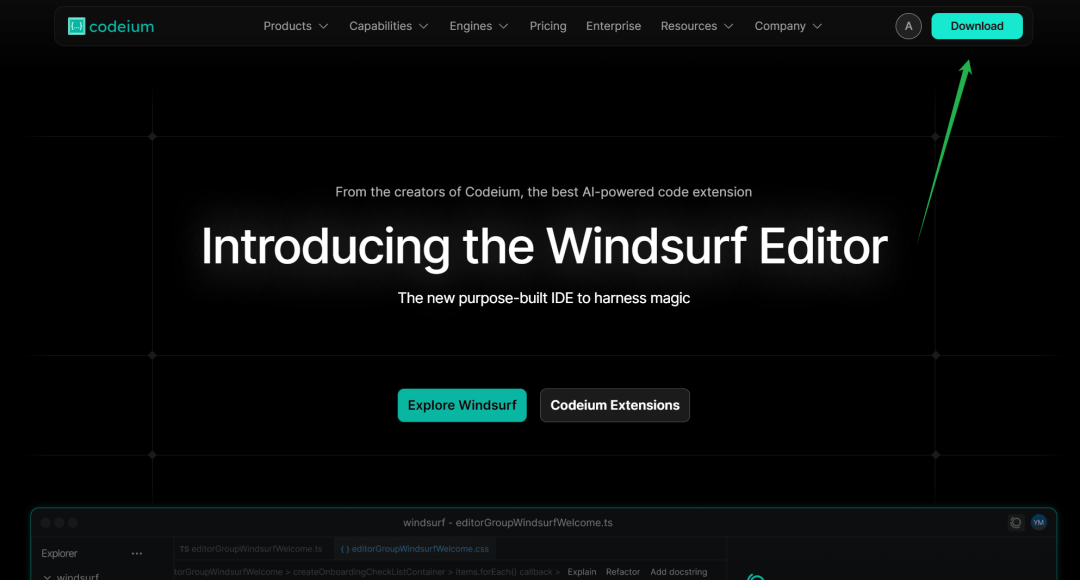The width and height of the screenshot is (1080, 580).
Task: Click the Add docstring action in preview
Action: [x=678, y=572]
